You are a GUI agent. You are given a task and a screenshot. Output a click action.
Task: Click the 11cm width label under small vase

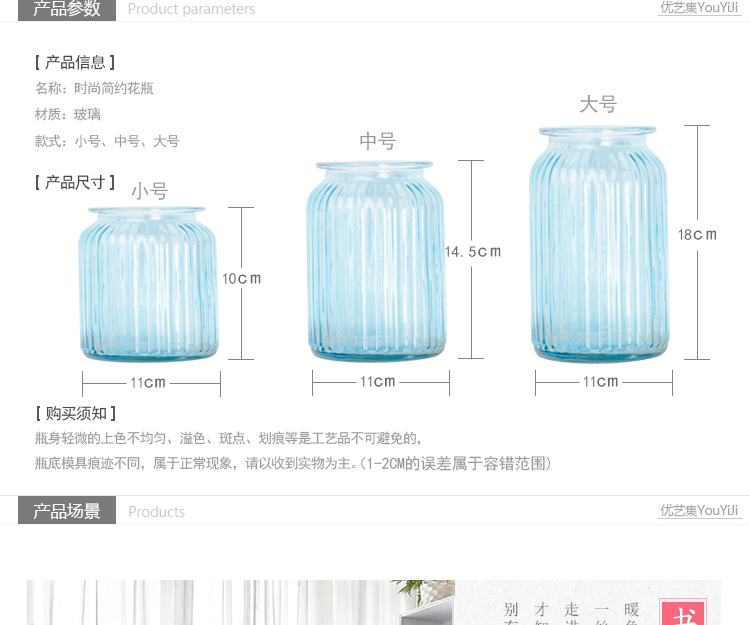(x=148, y=383)
